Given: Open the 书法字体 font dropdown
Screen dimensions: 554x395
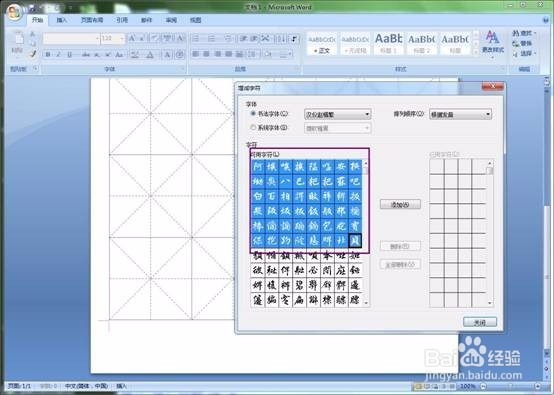Looking at the screenshot, I should coord(337,114).
